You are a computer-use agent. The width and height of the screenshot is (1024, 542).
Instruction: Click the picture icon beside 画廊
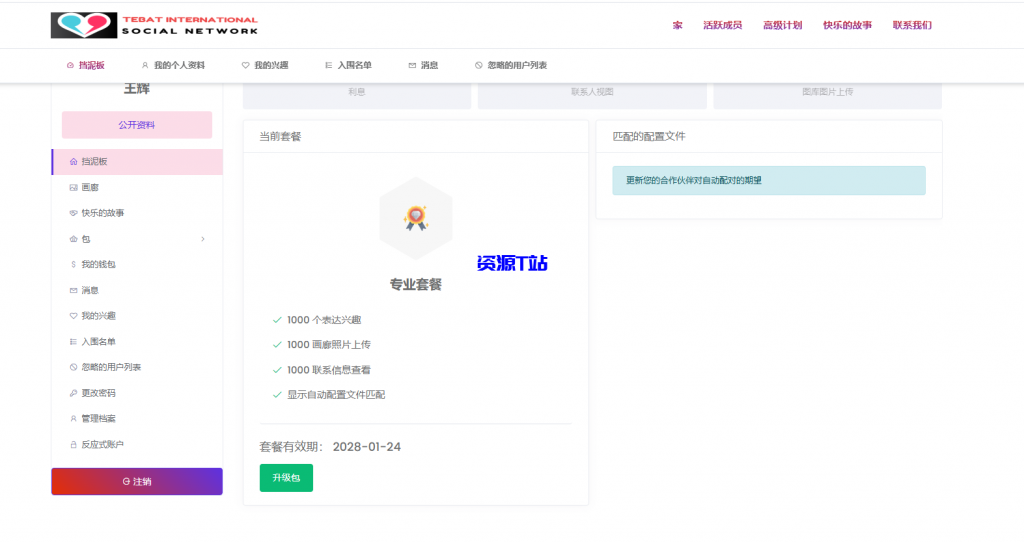(73, 187)
